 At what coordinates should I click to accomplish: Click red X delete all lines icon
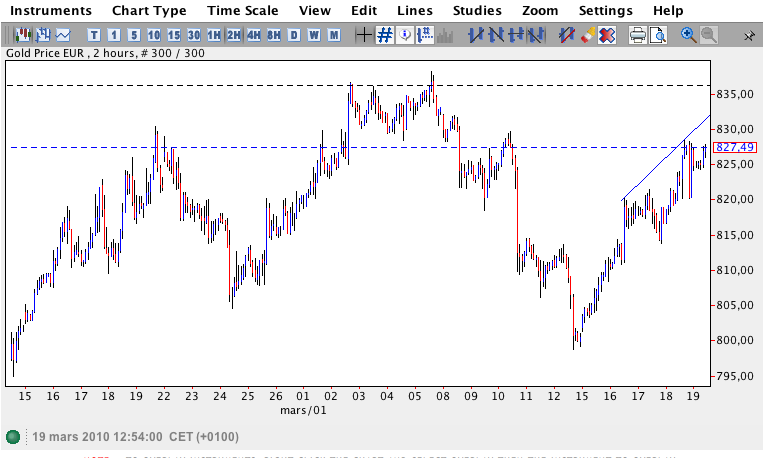[607, 35]
